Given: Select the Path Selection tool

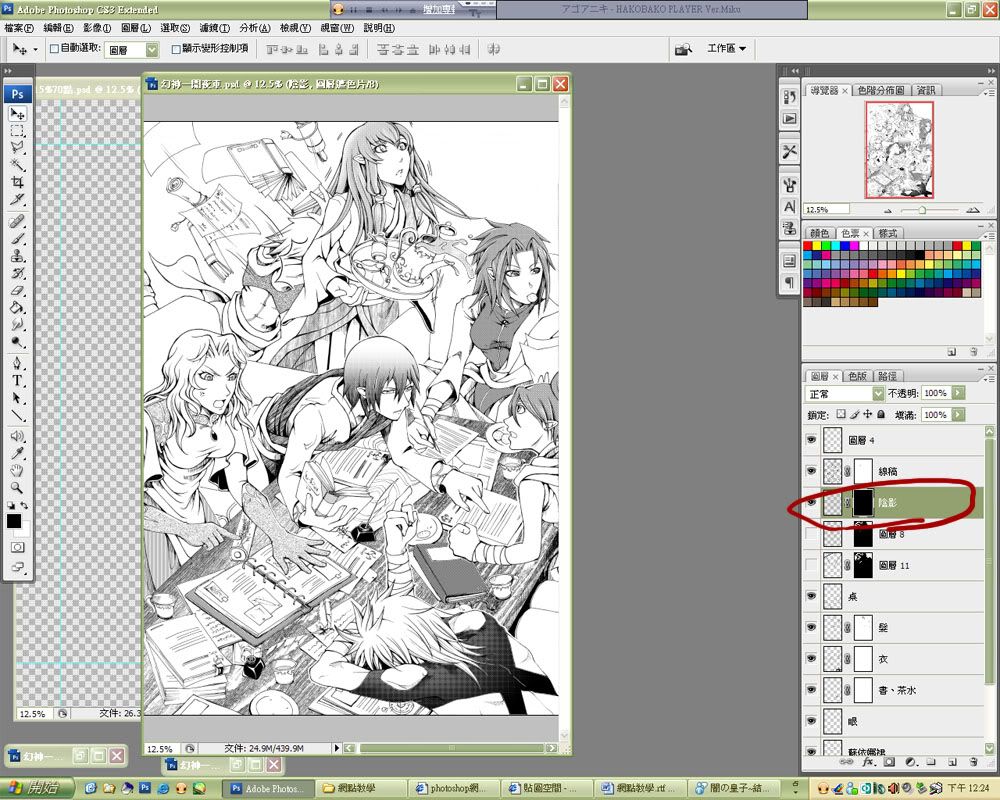Looking at the screenshot, I should 17,398.
